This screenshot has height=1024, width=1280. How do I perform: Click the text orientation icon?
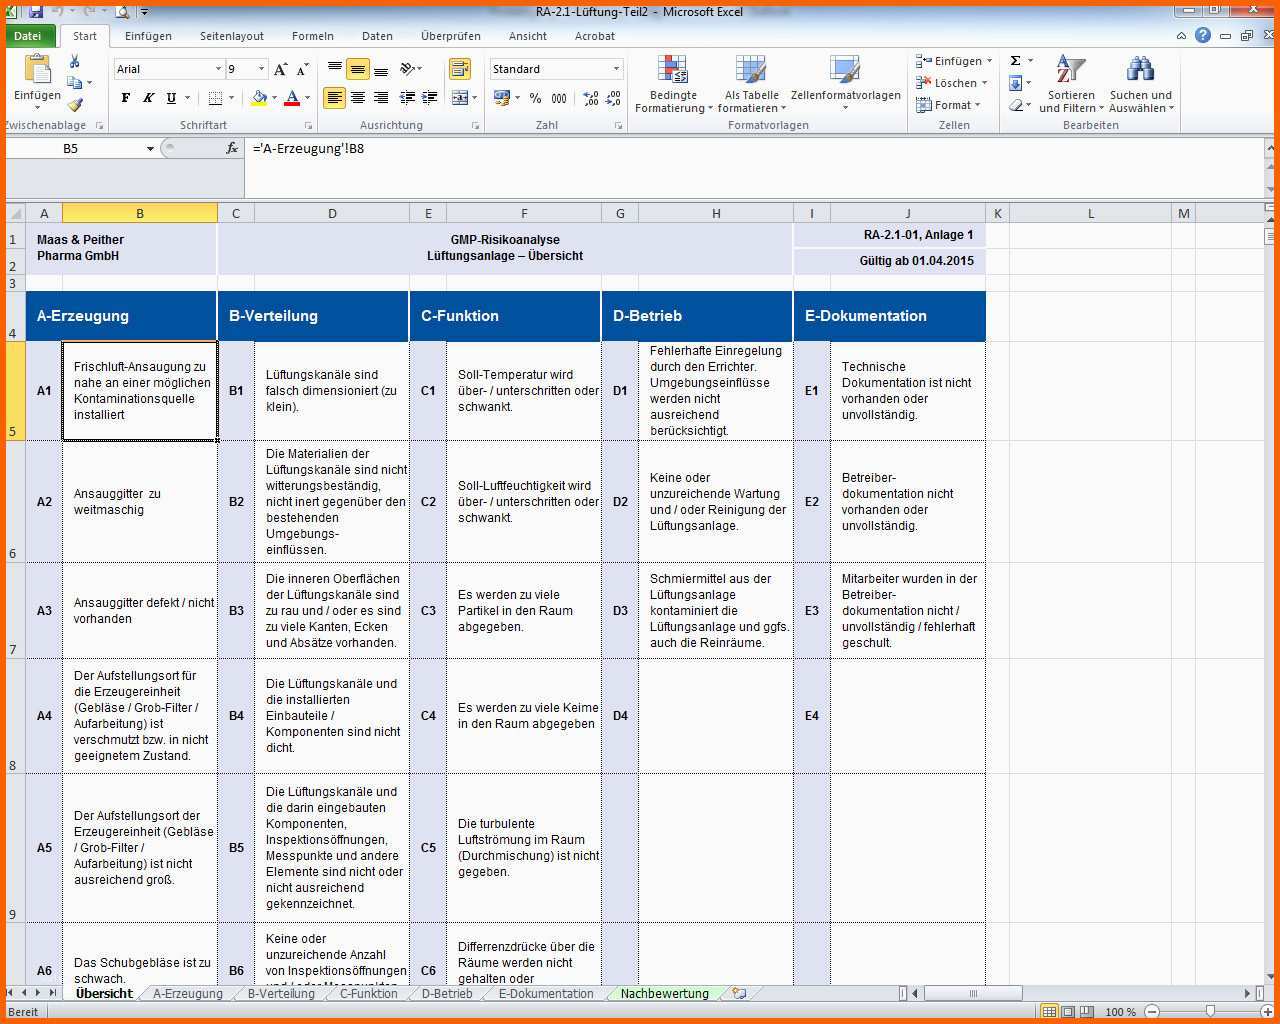[x=407, y=69]
